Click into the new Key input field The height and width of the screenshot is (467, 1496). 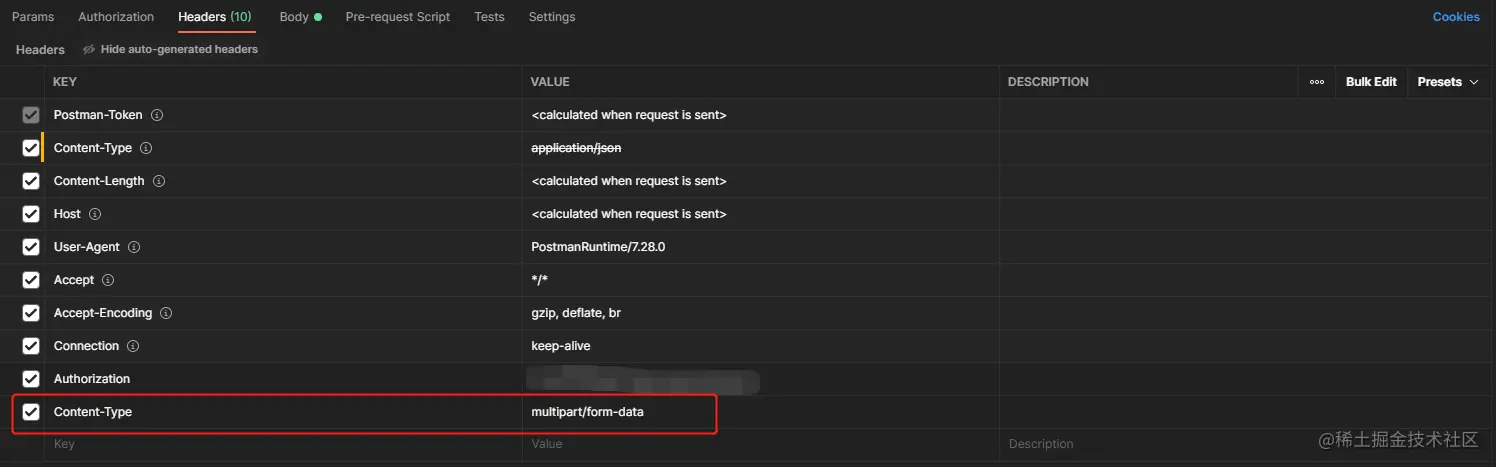(283, 444)
